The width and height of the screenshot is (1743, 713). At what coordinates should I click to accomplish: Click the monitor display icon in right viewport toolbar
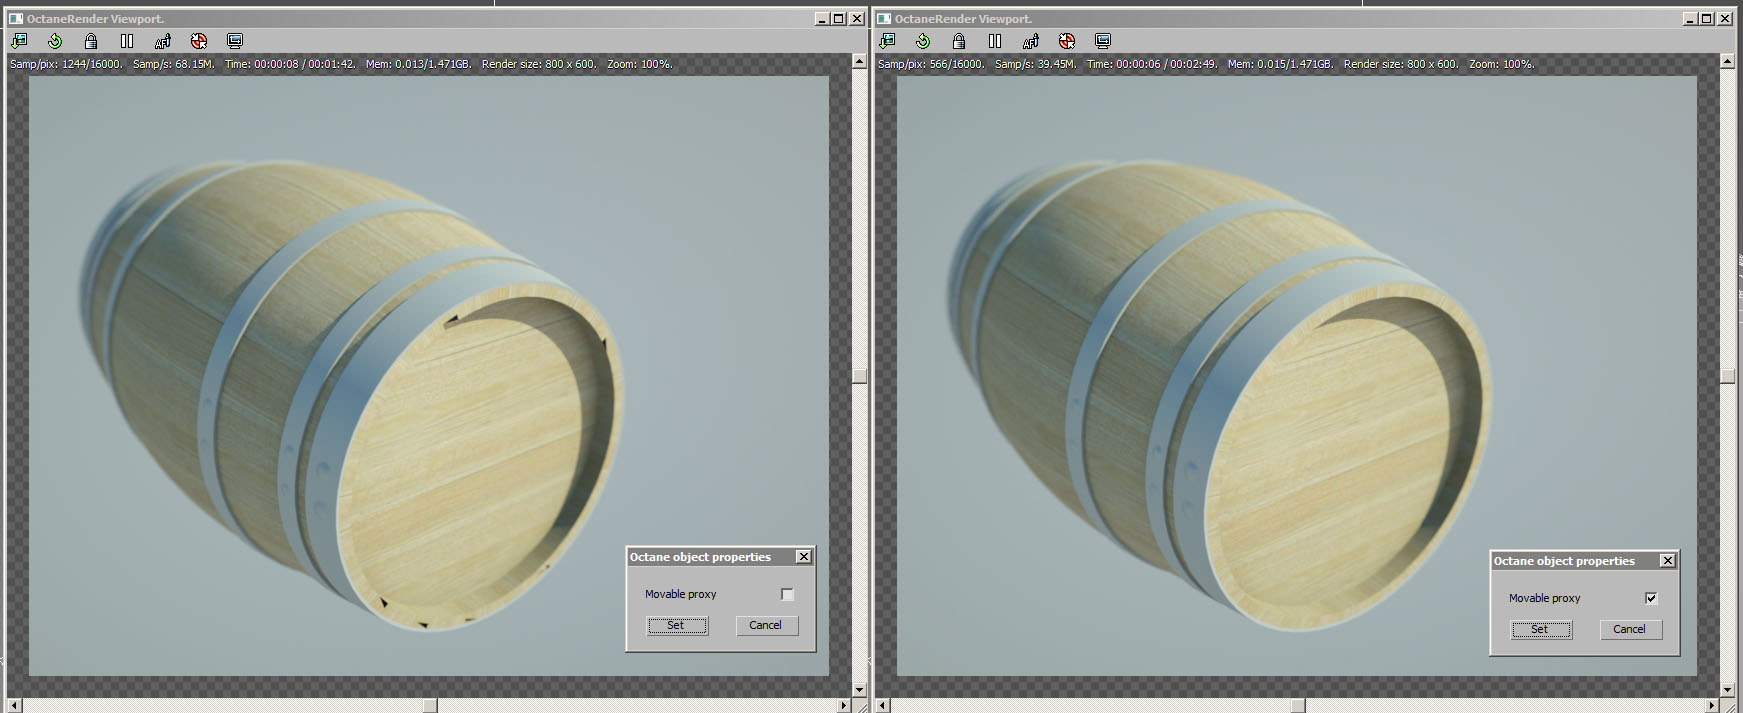click(1103, 41)
